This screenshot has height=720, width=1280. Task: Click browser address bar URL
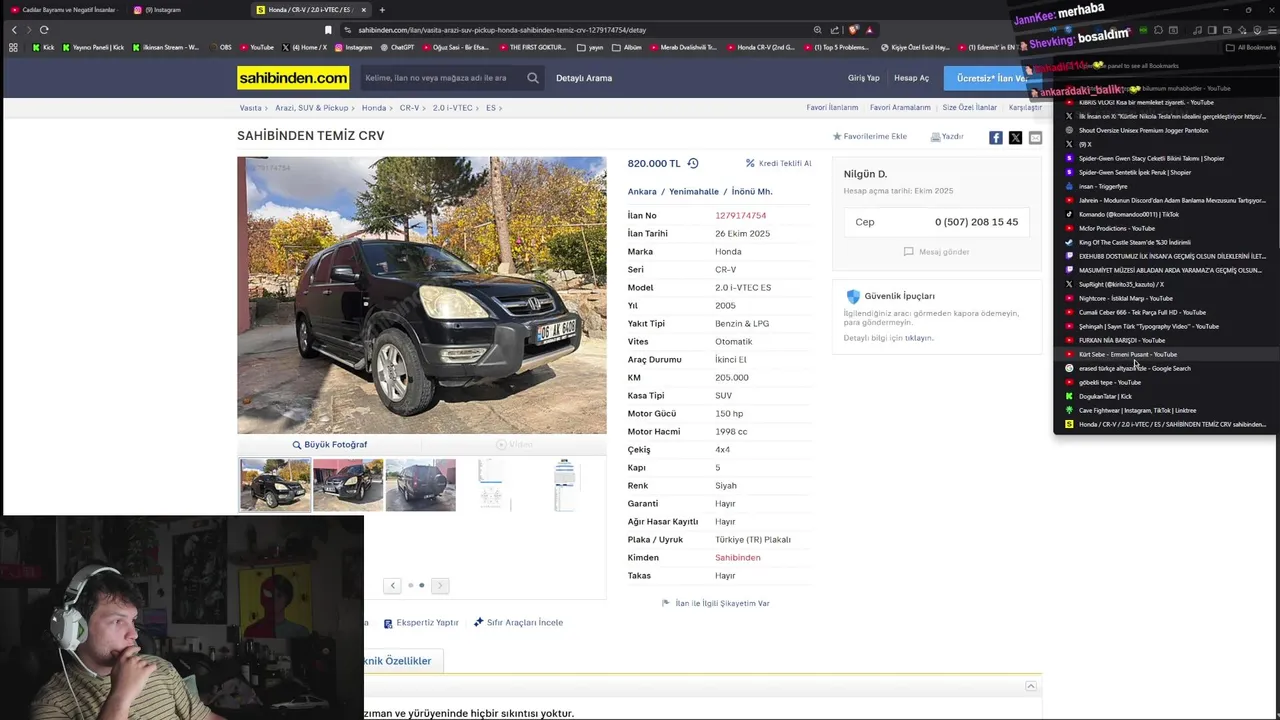point(502,30)
